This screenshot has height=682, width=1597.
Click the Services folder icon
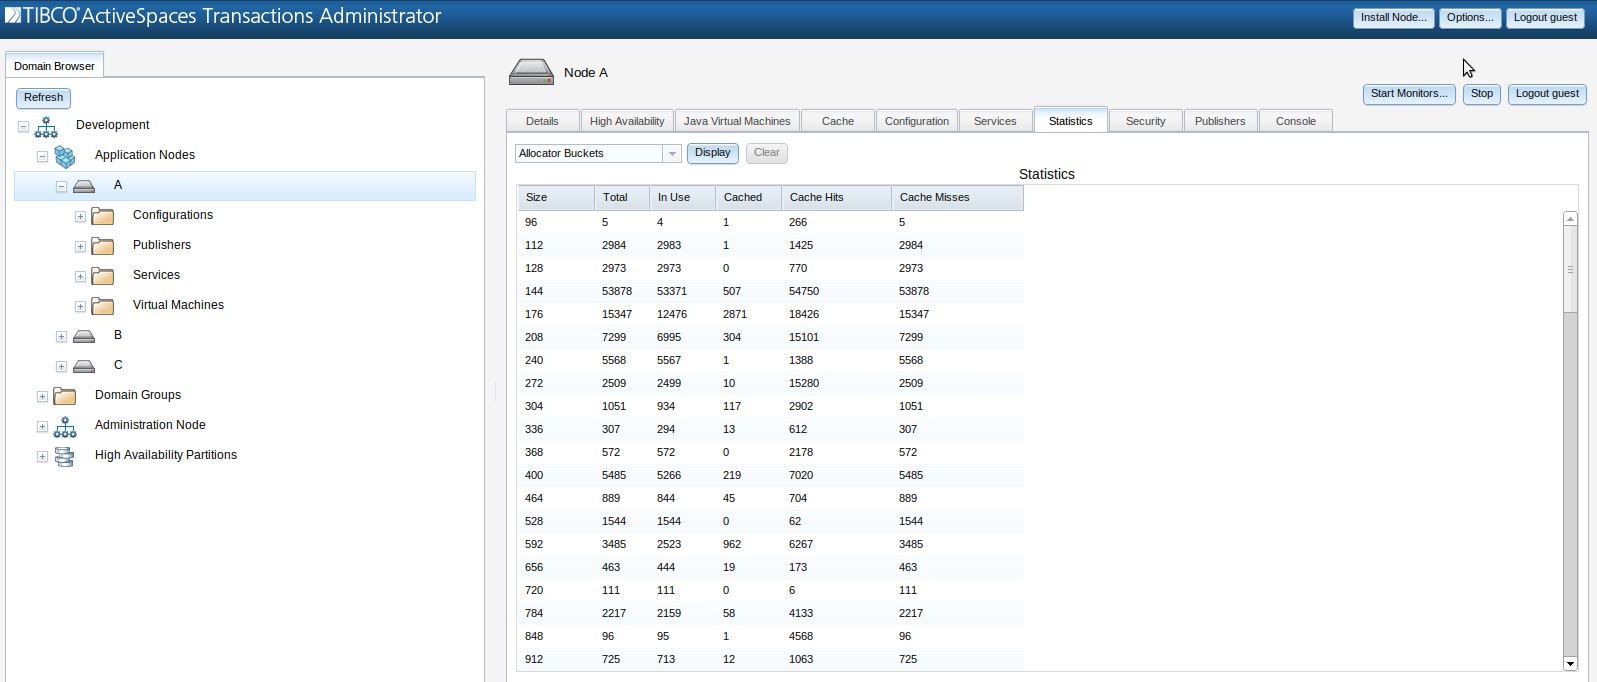pyautogui.click(x=103, y=277)
